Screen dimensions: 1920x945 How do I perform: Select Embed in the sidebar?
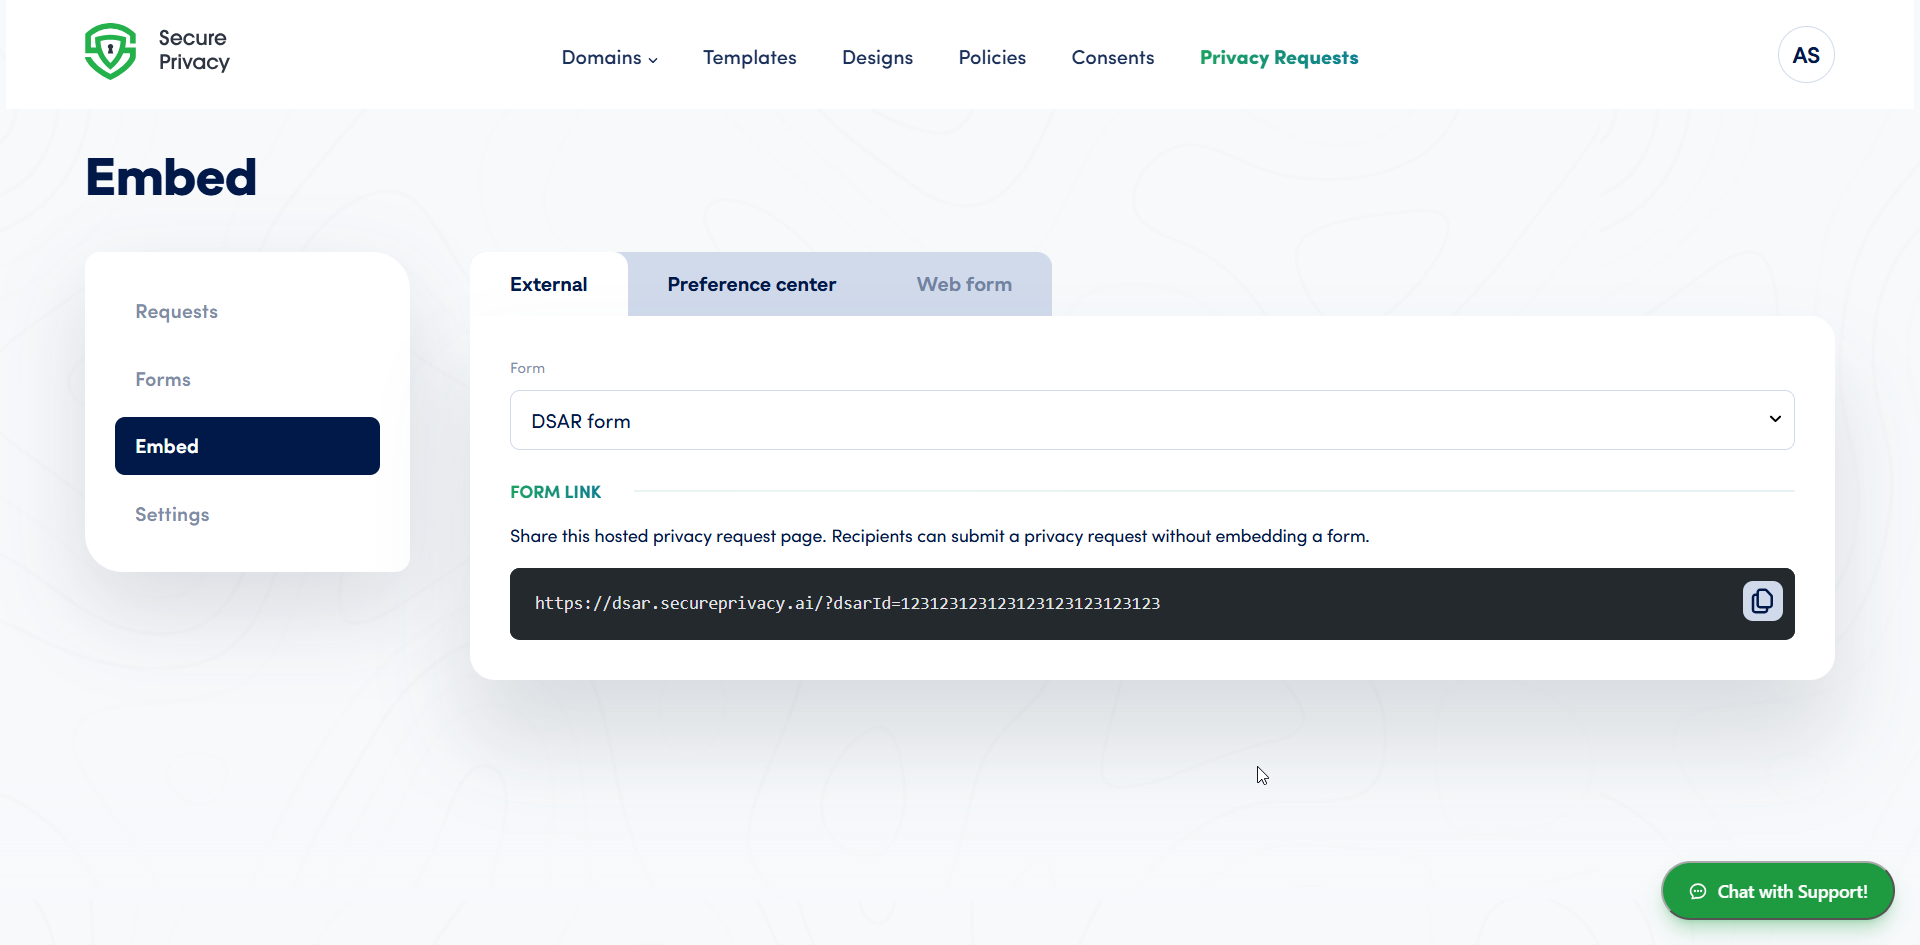247,446
